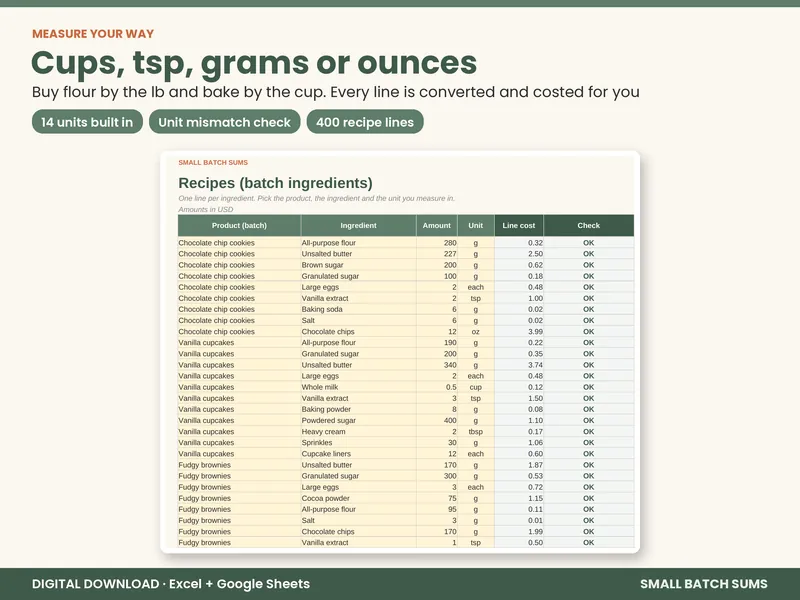Click line cost cell 1.06
The height and width of the screenshot is (600, 800).
pos(519,442)
